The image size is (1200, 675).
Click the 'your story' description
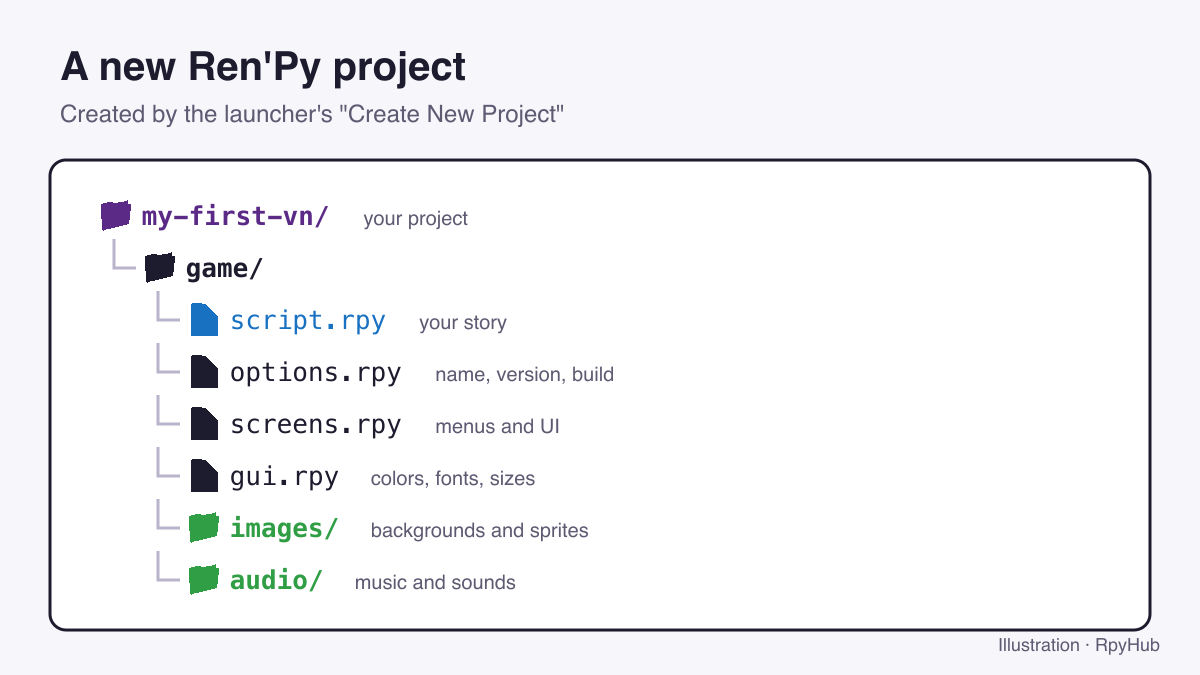click(x=463, y=322)
